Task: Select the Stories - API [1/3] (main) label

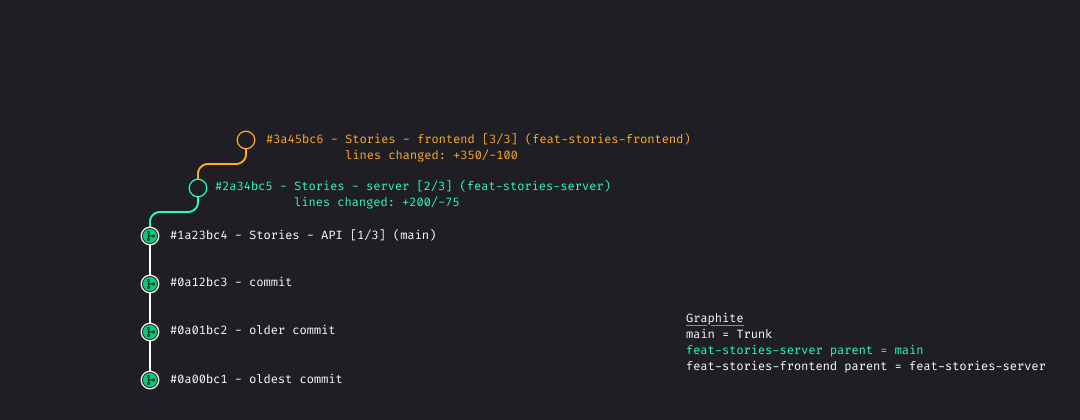Action: tap(303, 235)
